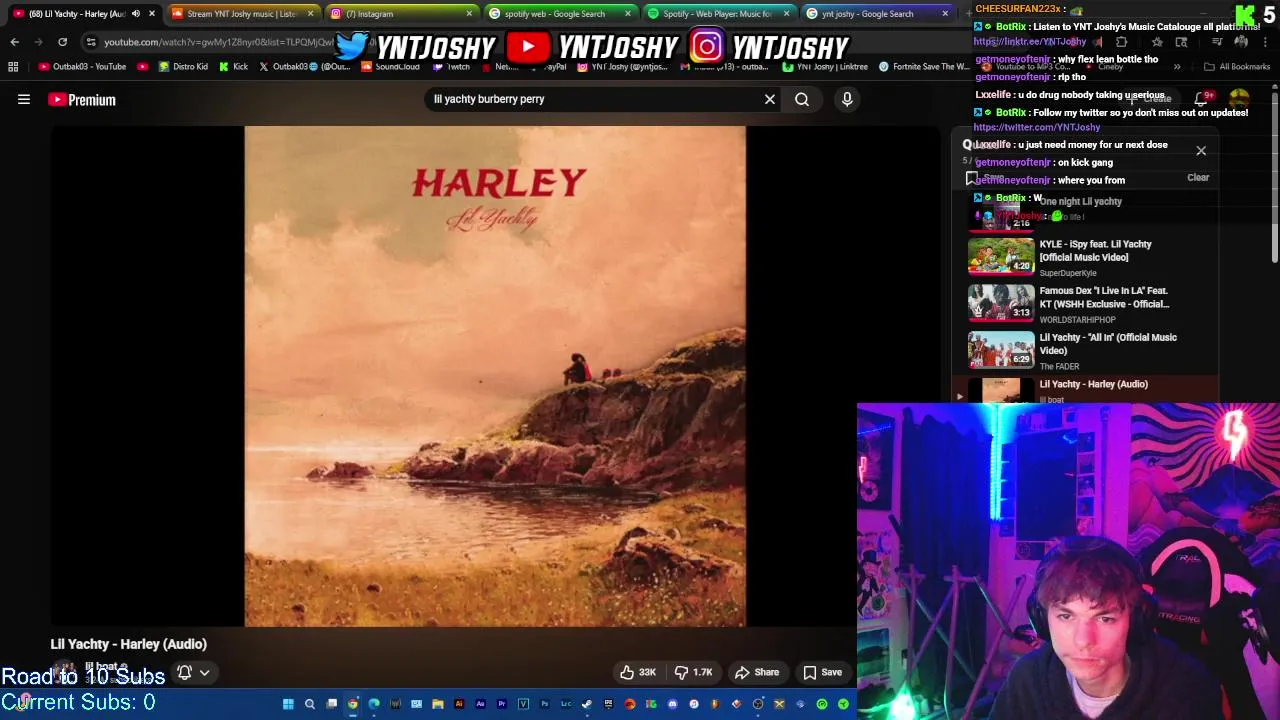Open OBS Studio from the taskbar
Screen dimensions: 1280x720
point(757,704)
